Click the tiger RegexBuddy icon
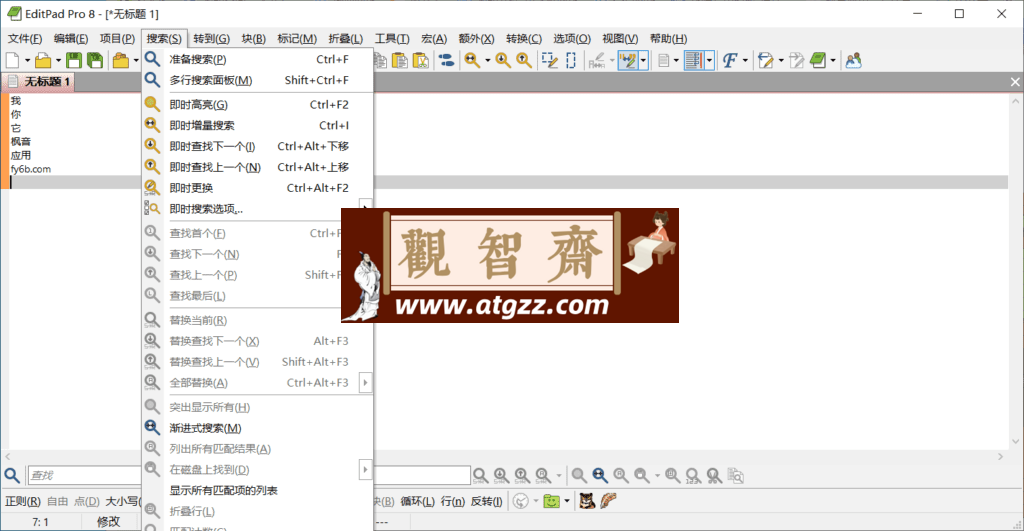The width and height of the screenshot is (1024, 531). tap(587, 502)
